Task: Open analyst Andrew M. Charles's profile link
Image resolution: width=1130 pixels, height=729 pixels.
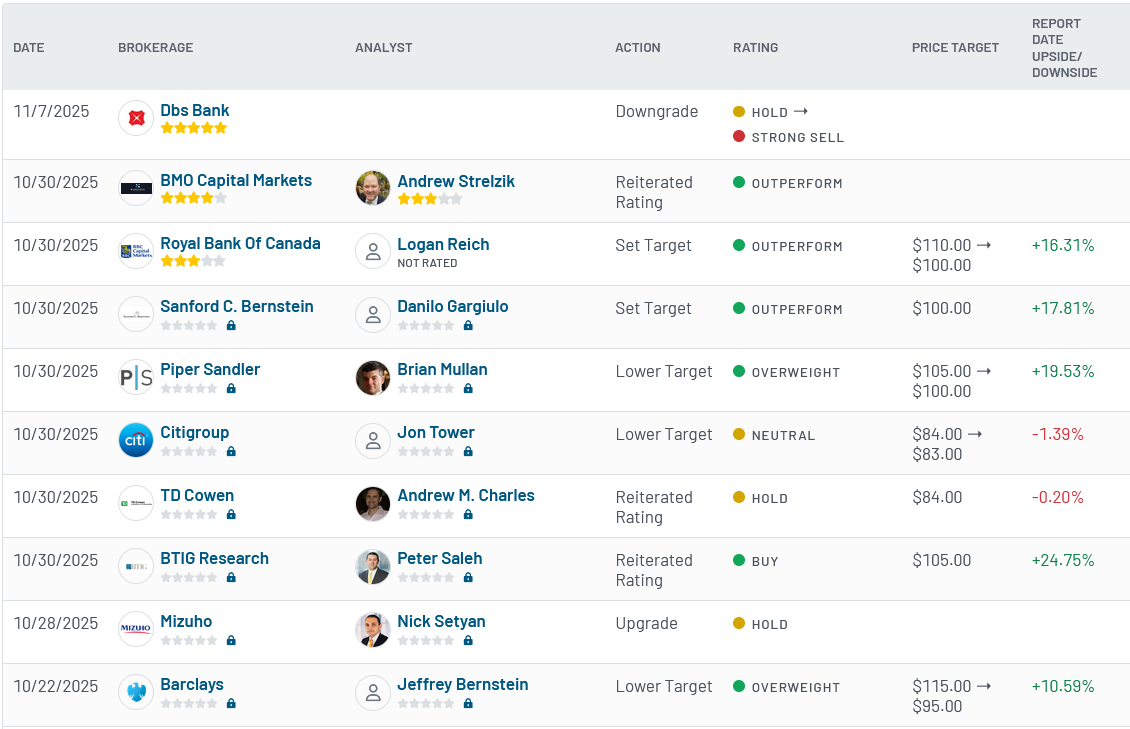Action: point(466,496)
